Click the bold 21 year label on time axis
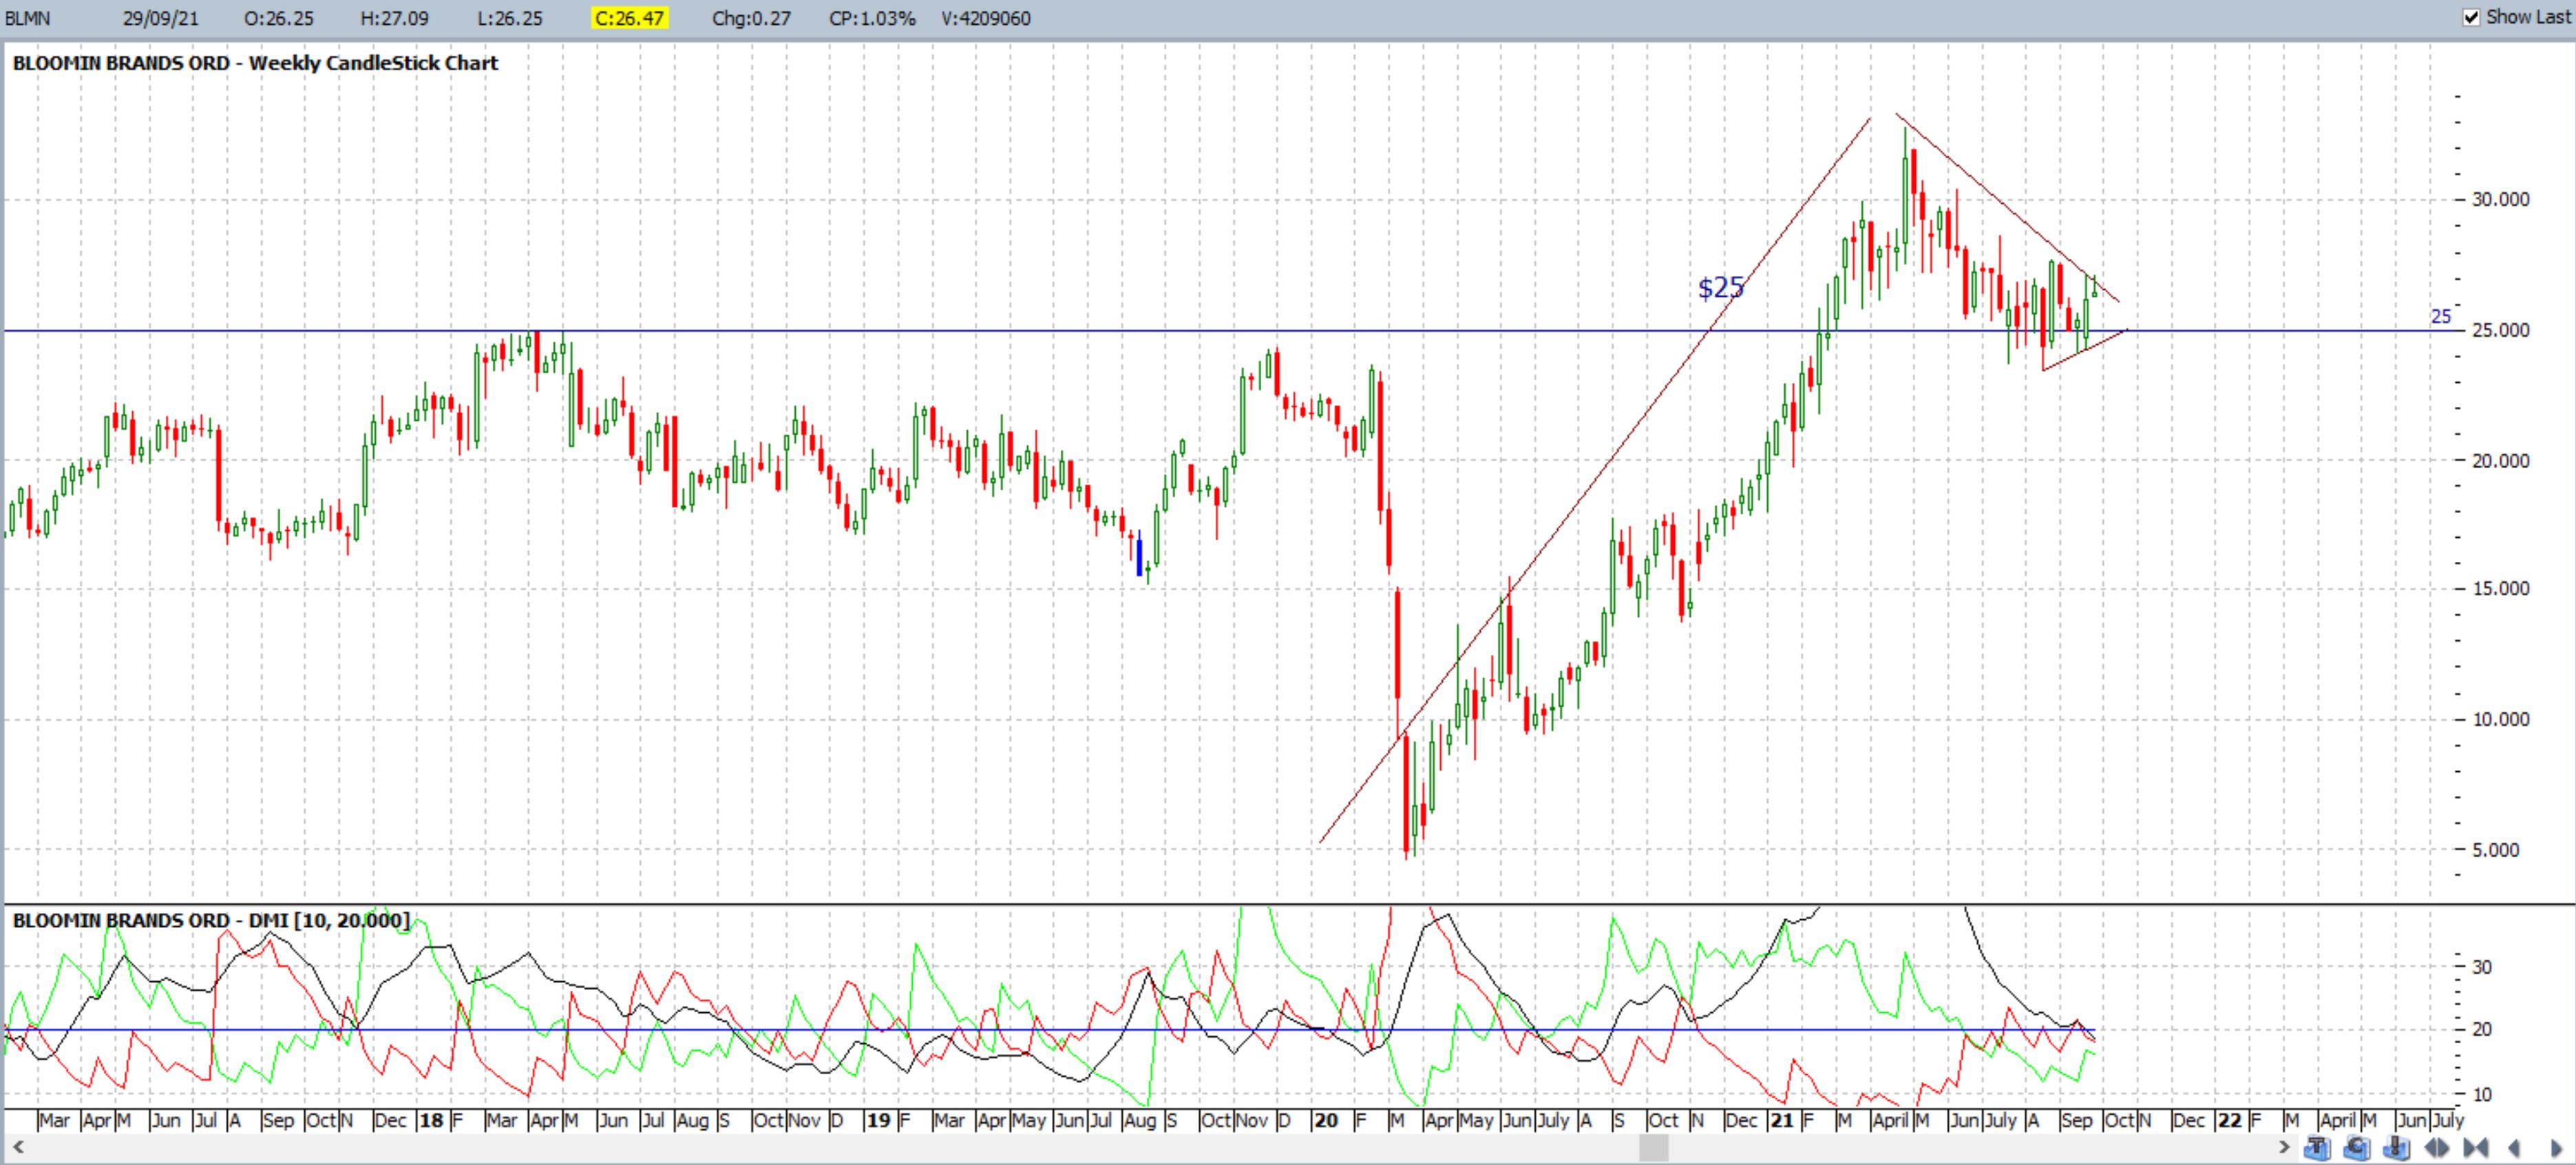2576x1165 pixels. pos(1781,1120)
